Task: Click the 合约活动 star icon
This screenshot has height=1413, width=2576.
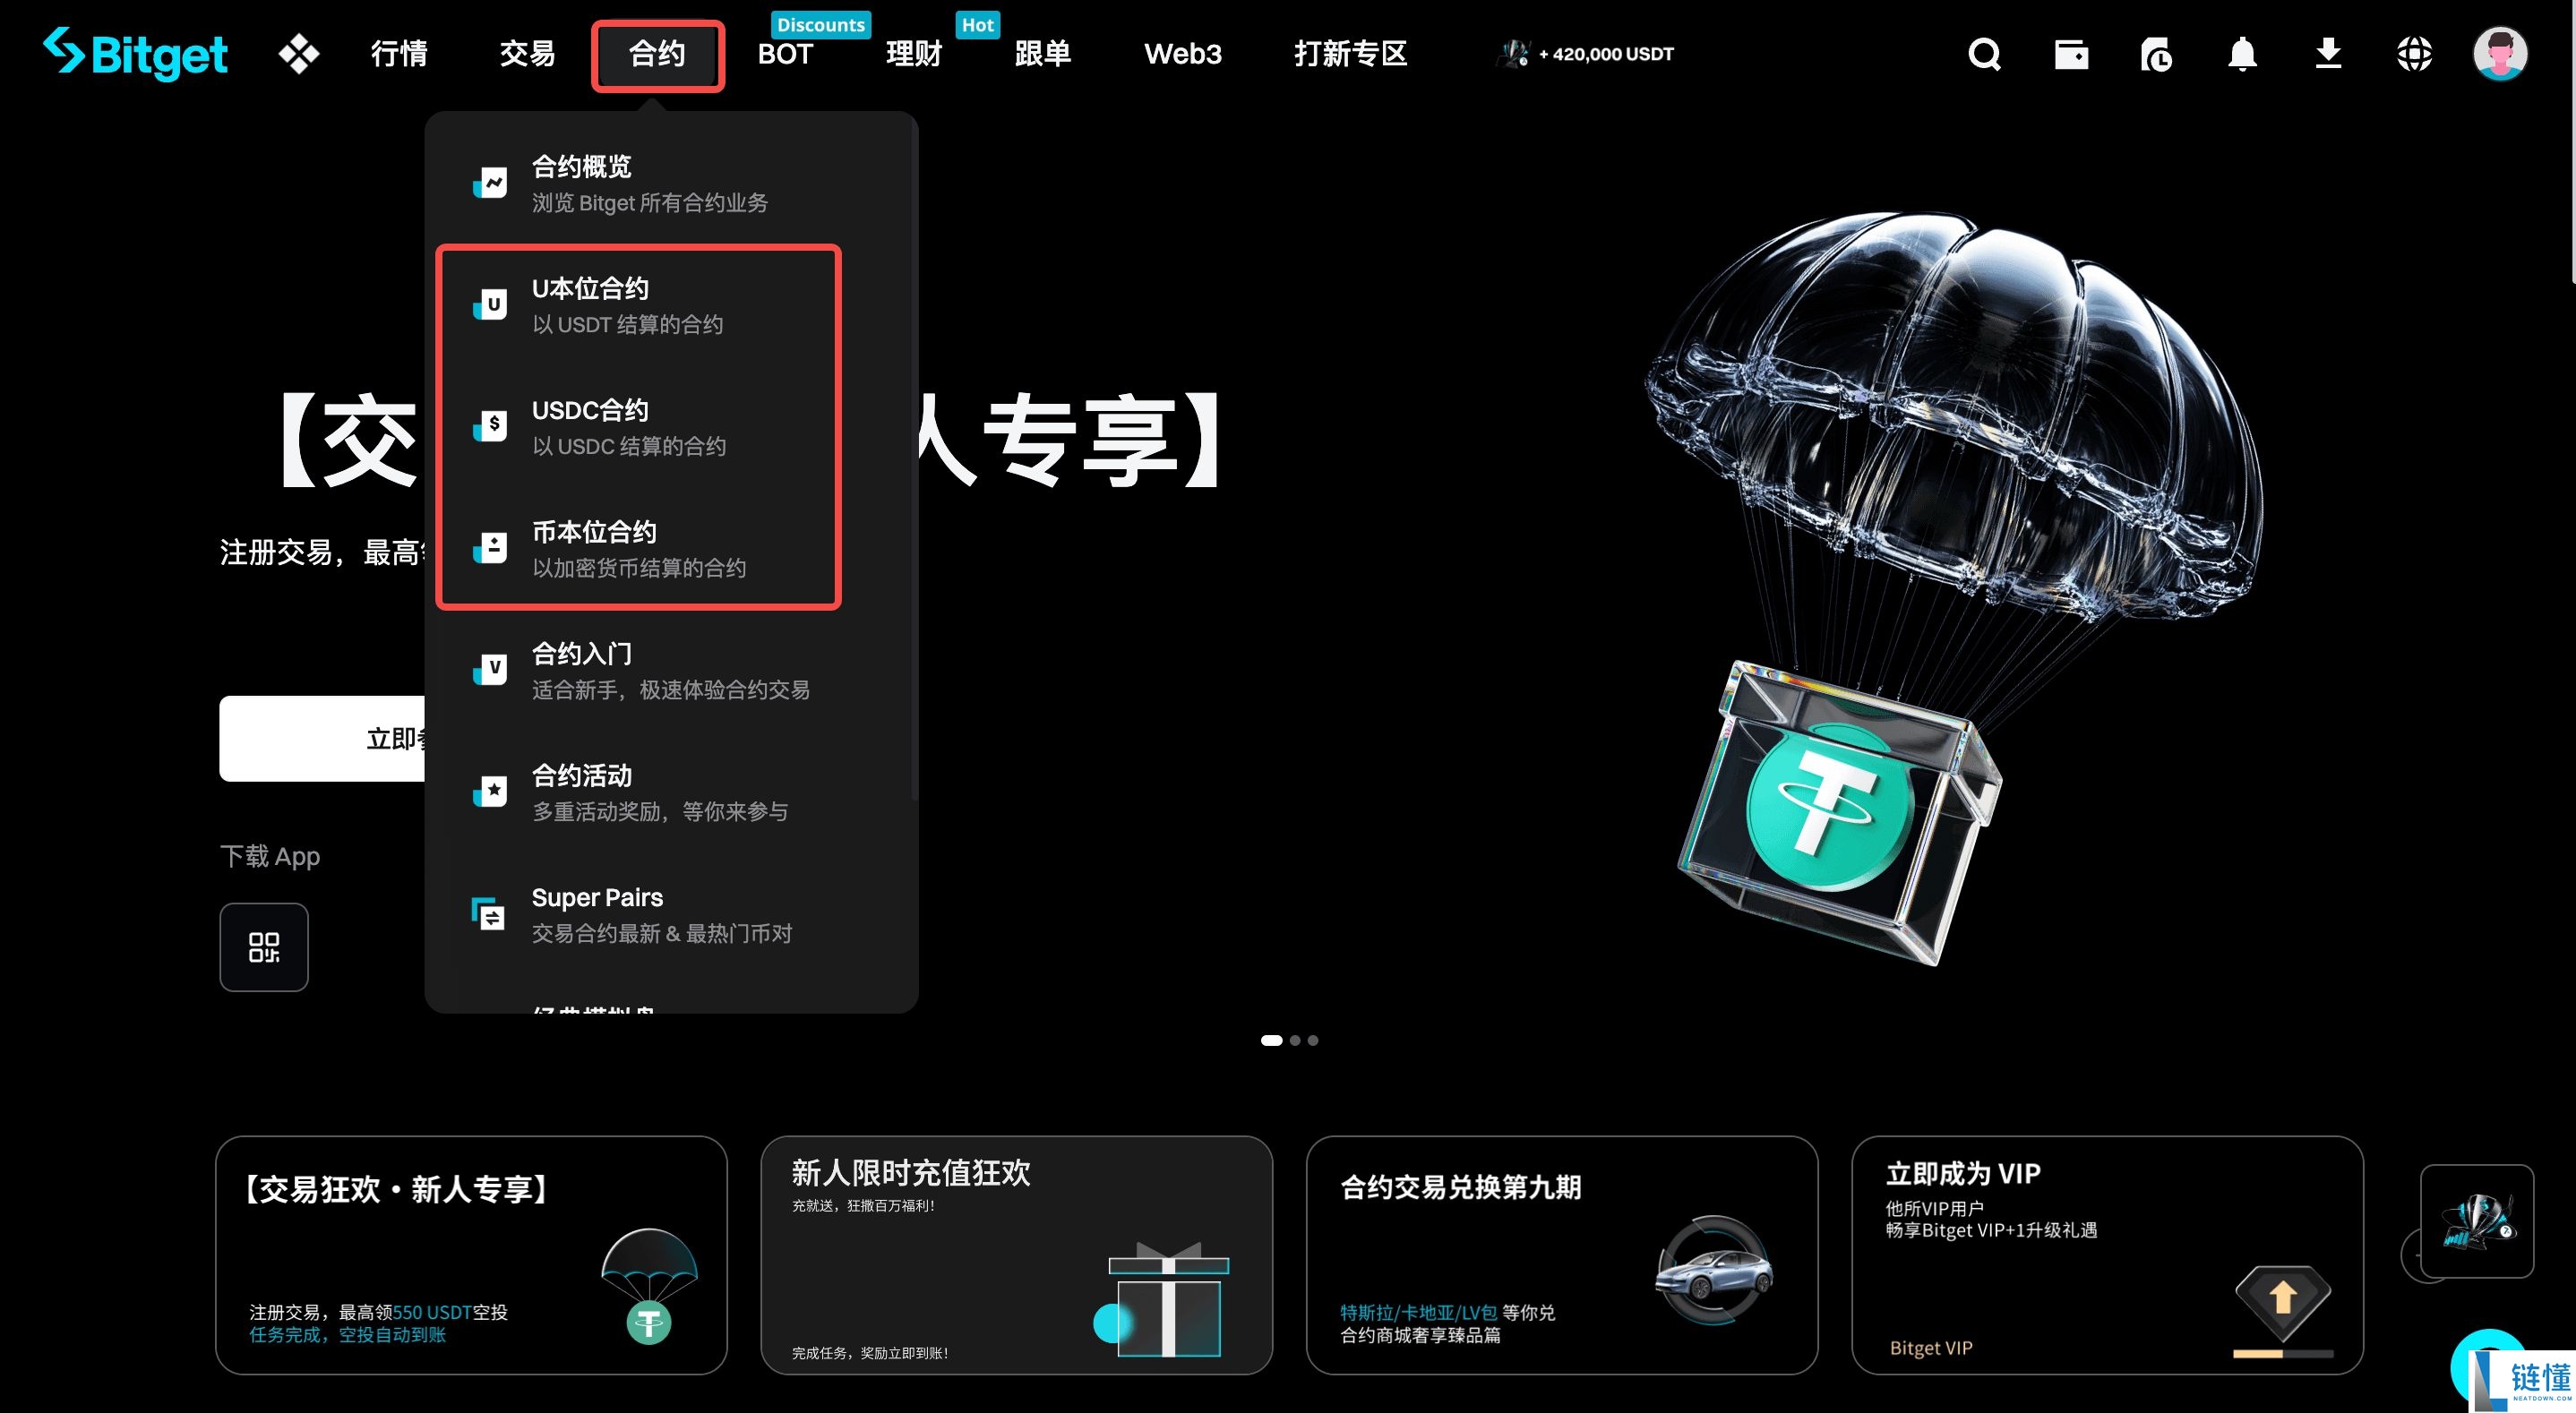Action: coord(490,791)
